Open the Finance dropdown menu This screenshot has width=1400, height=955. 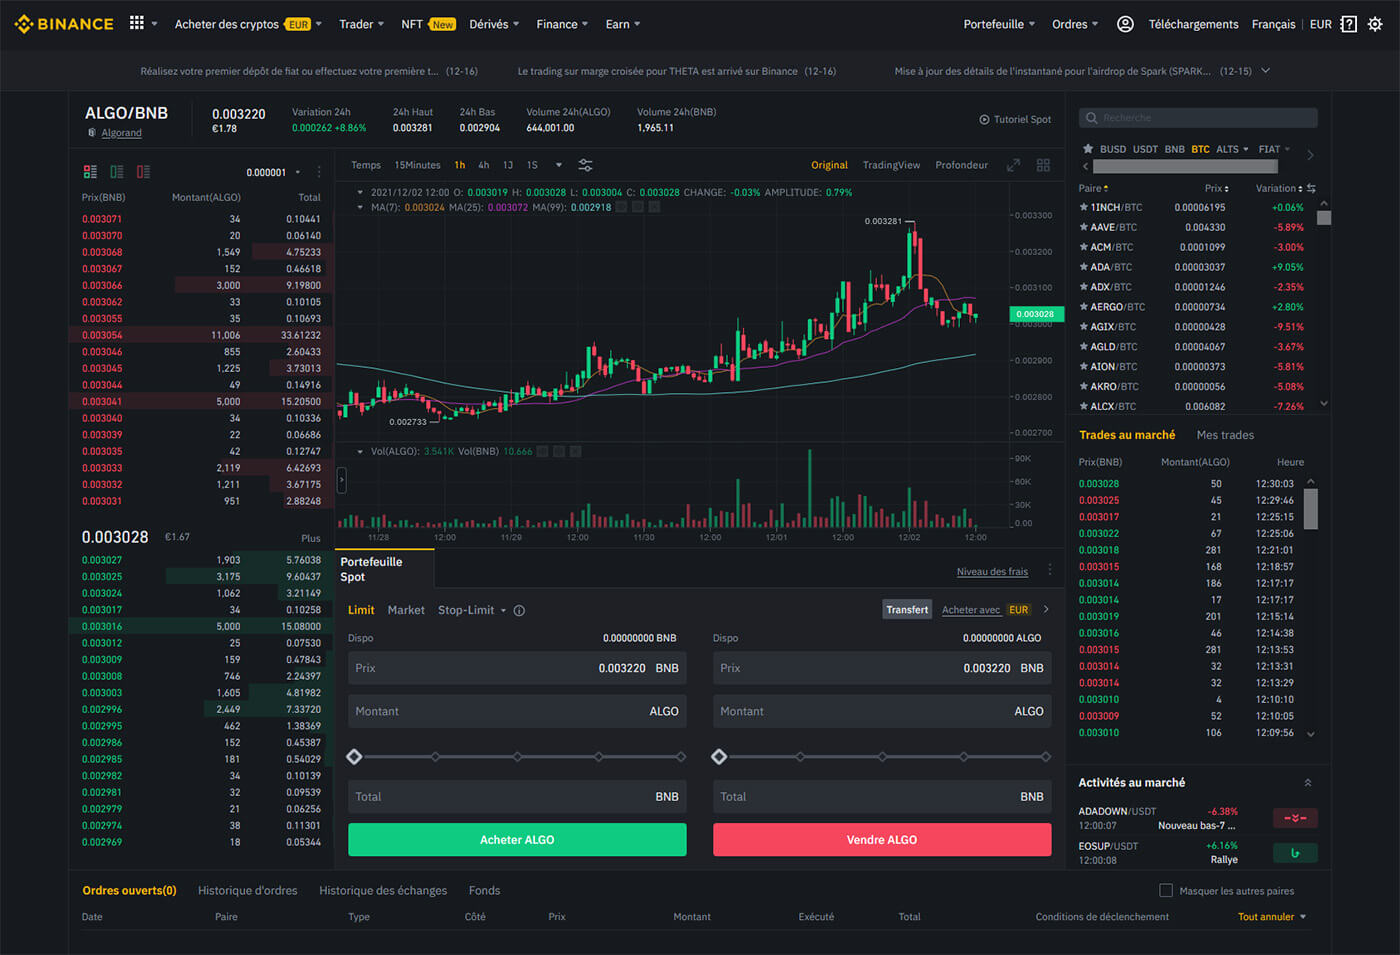(x=562, y=24)
